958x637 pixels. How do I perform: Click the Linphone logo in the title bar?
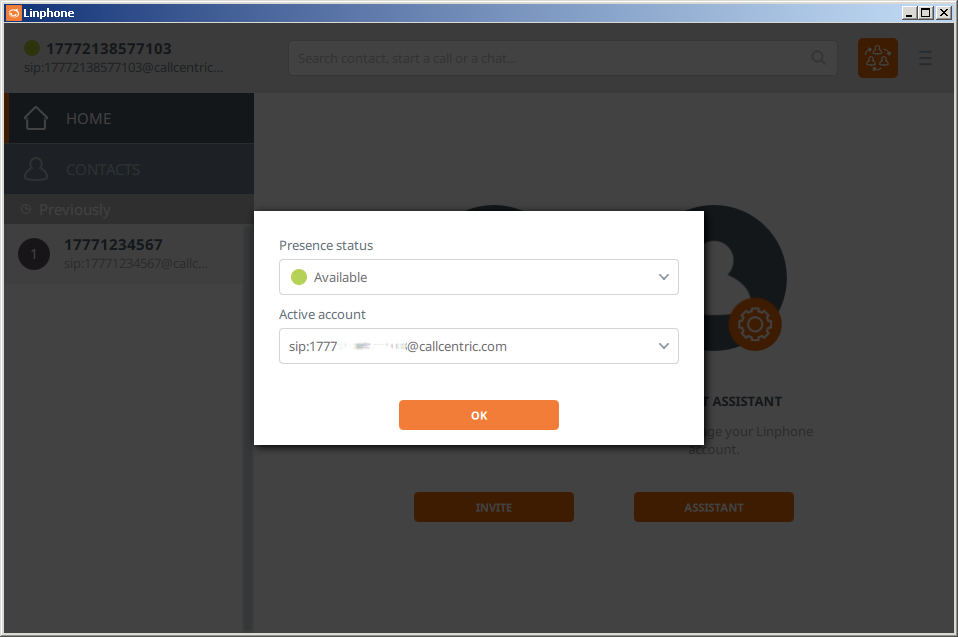(x=14, y=12)
